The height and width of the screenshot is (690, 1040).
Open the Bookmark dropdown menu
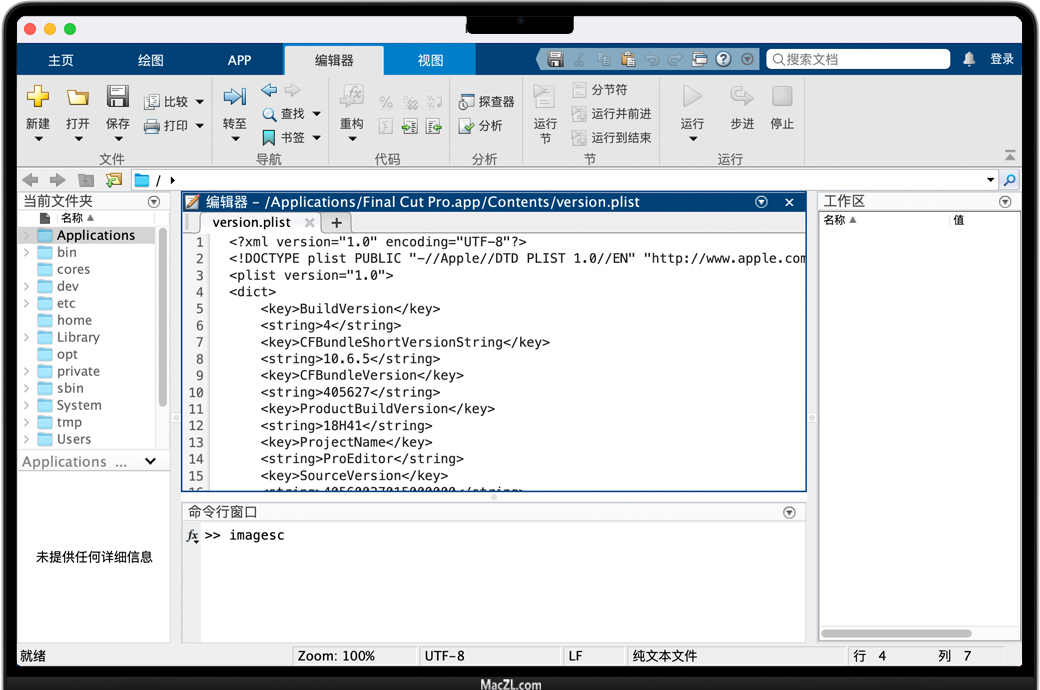click(x=317, y=138)
